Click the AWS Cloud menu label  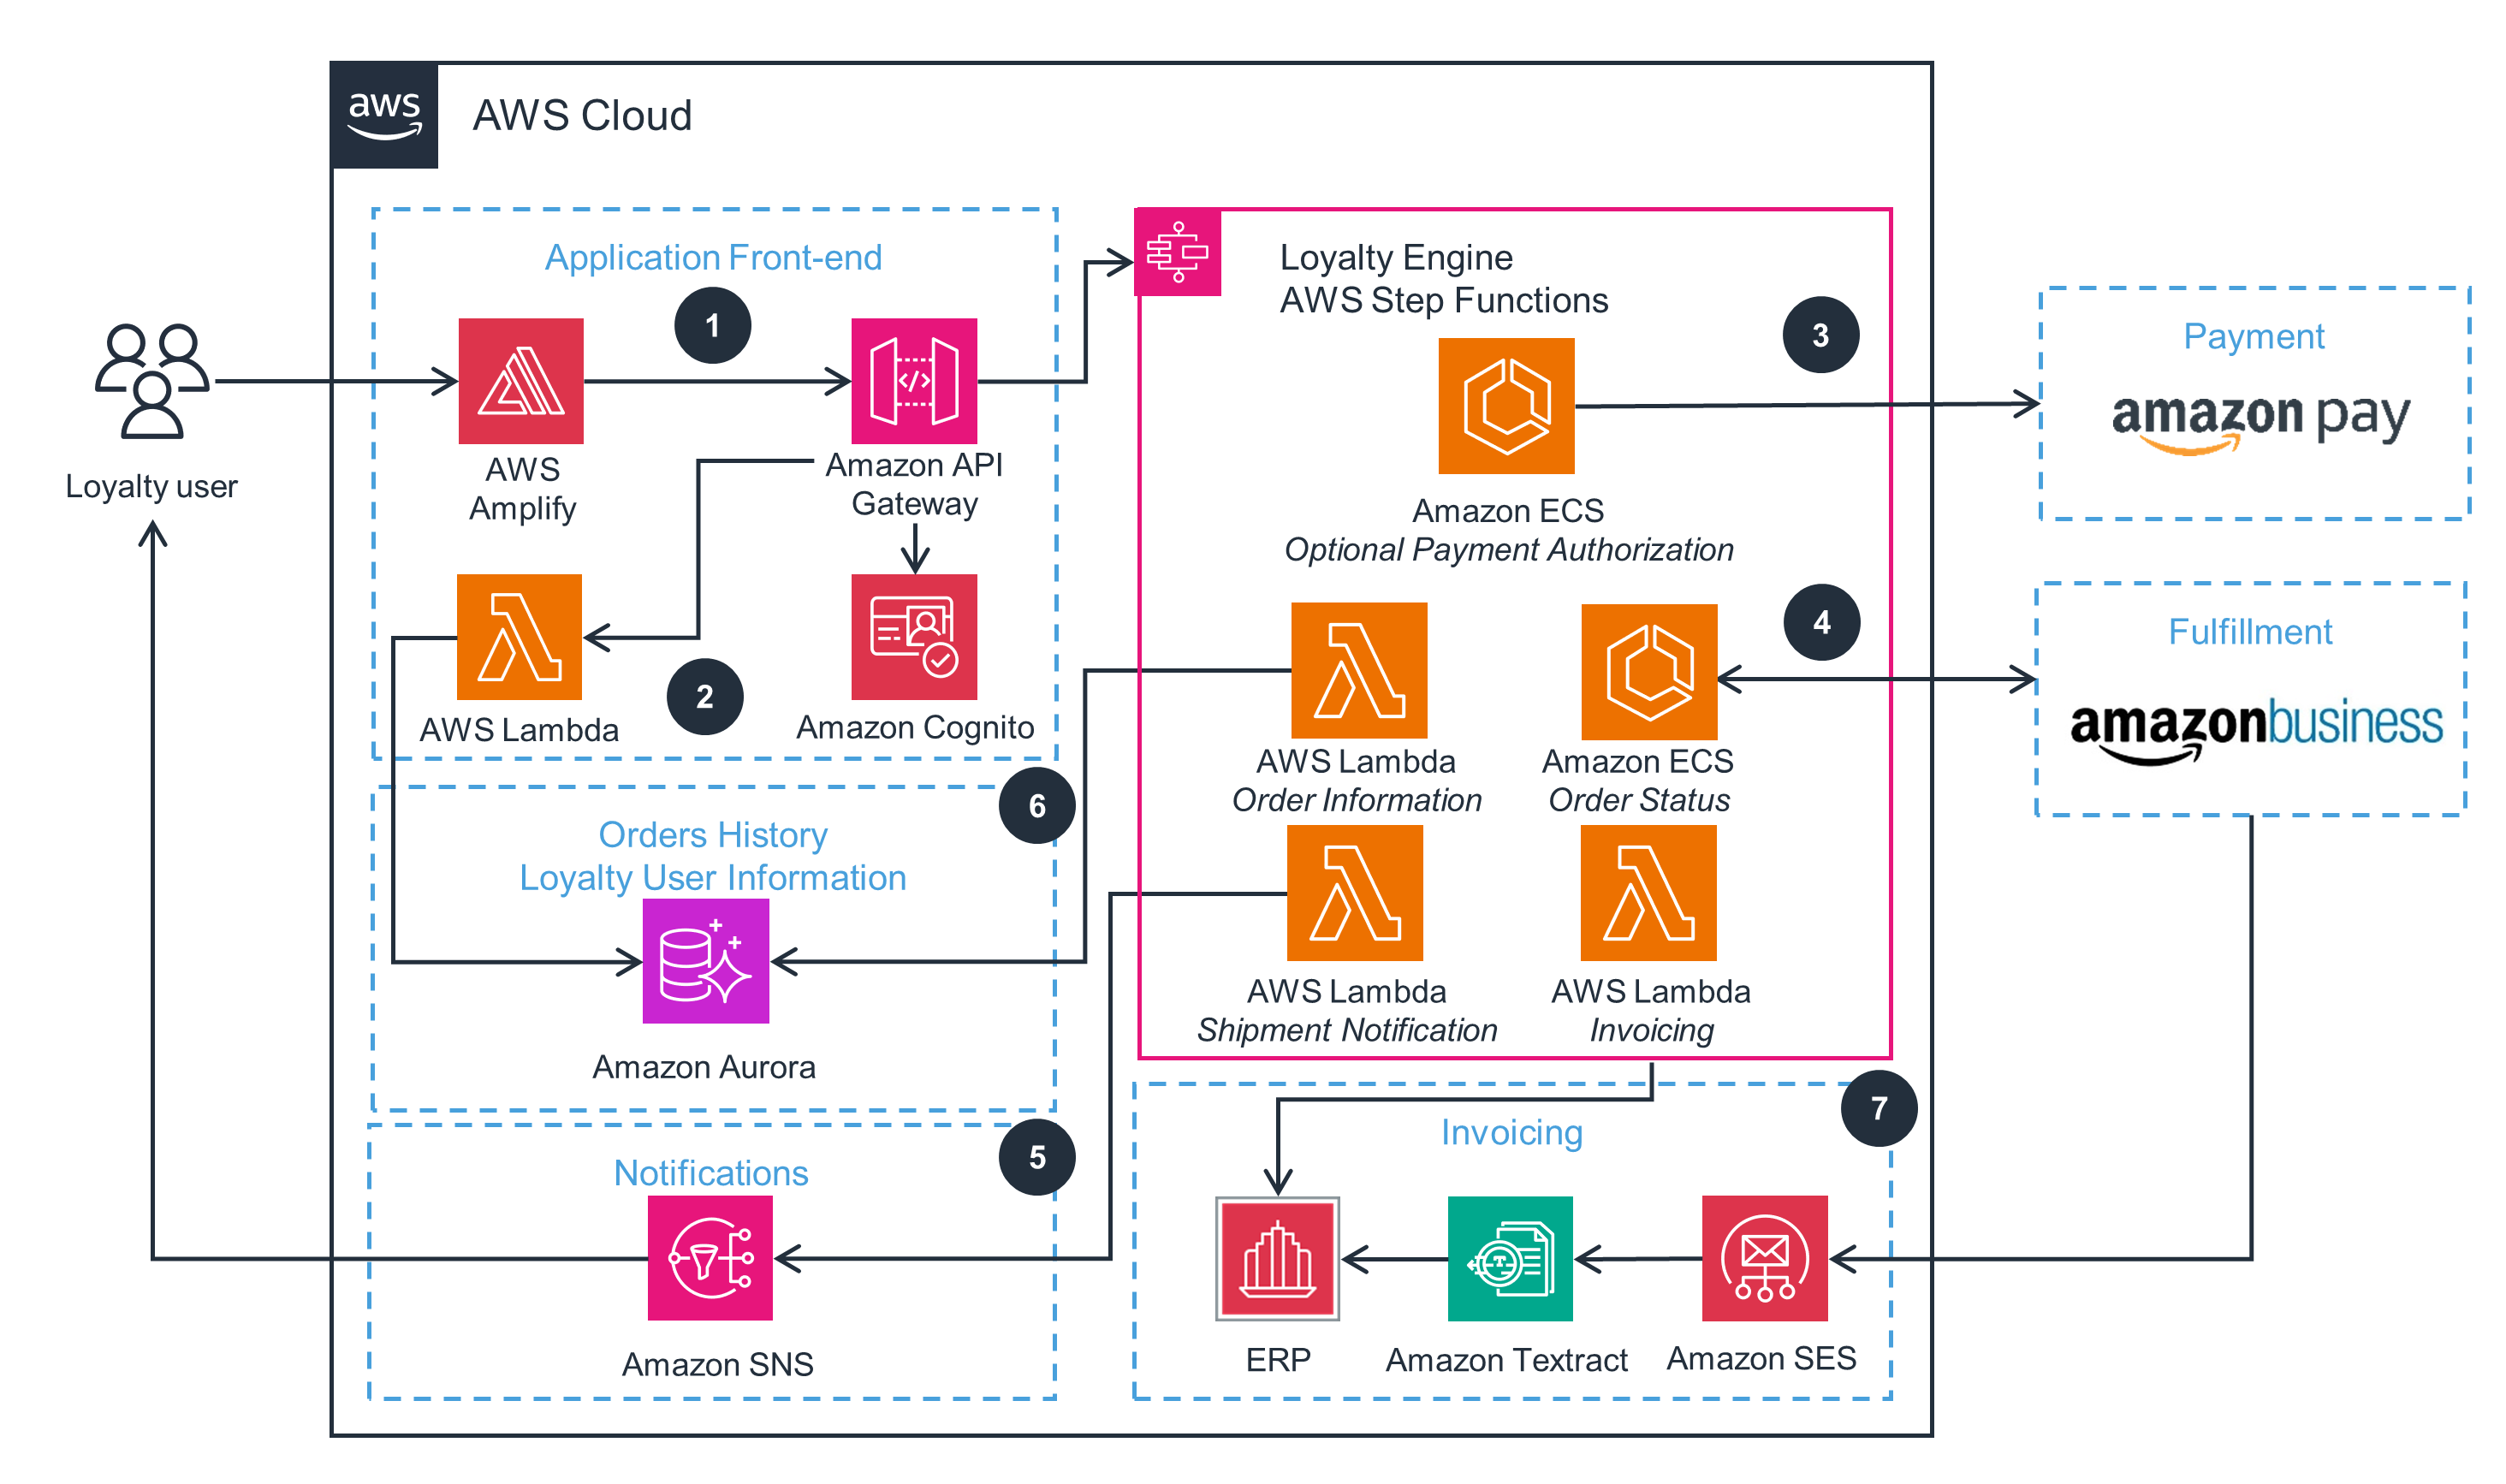pos(530,98)
